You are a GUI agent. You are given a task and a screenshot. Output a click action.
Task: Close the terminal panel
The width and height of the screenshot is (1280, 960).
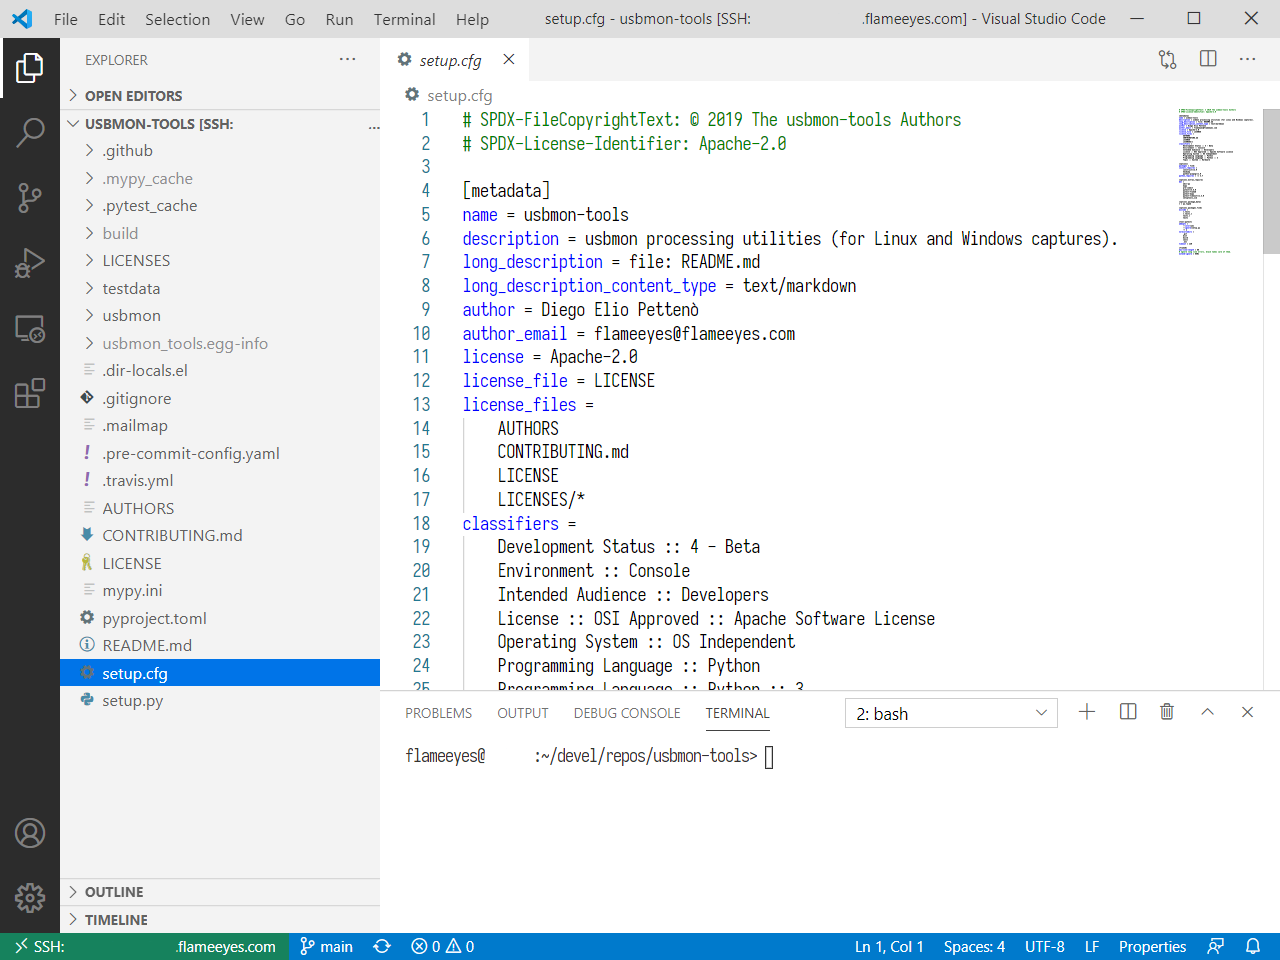pos(1247,712)
